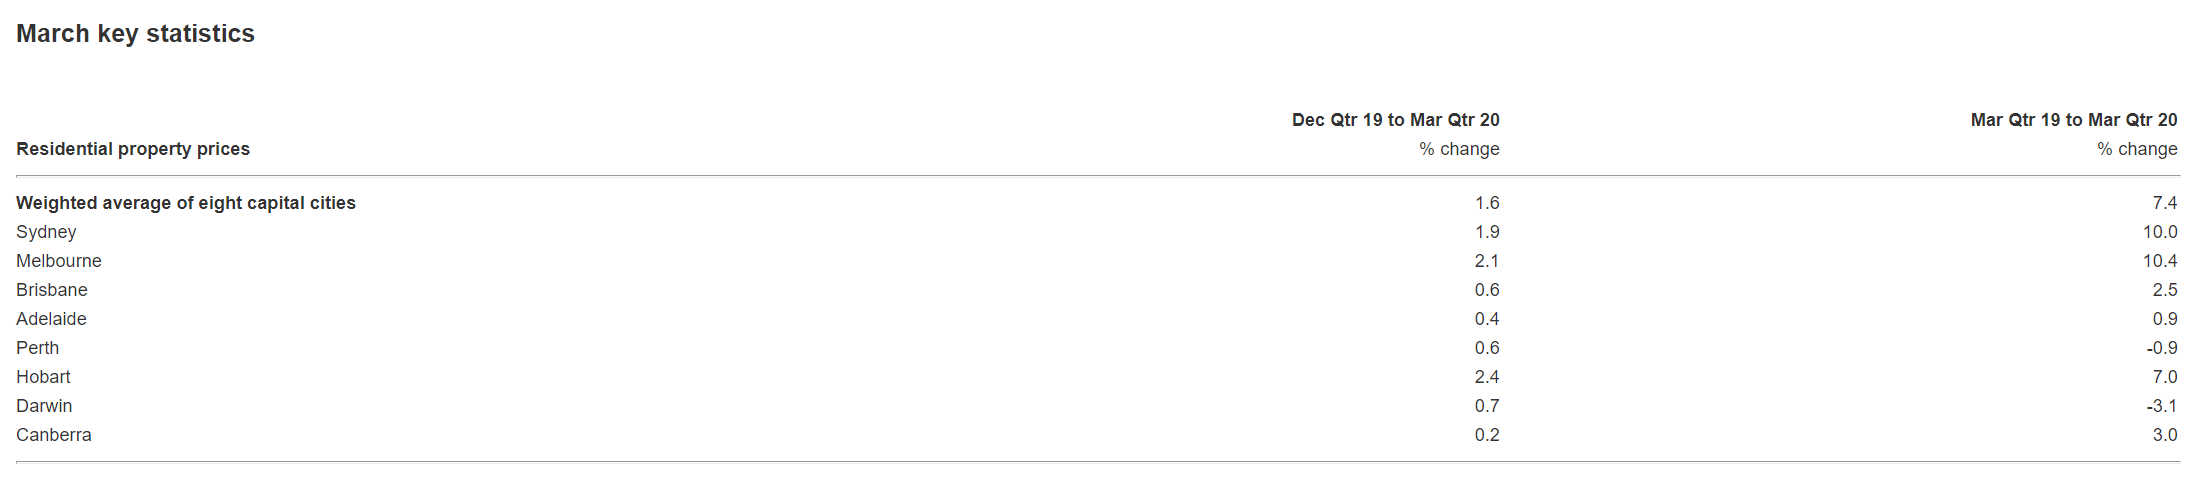
Task: Select the Canberra row label
Action: [x=54, y=435]
